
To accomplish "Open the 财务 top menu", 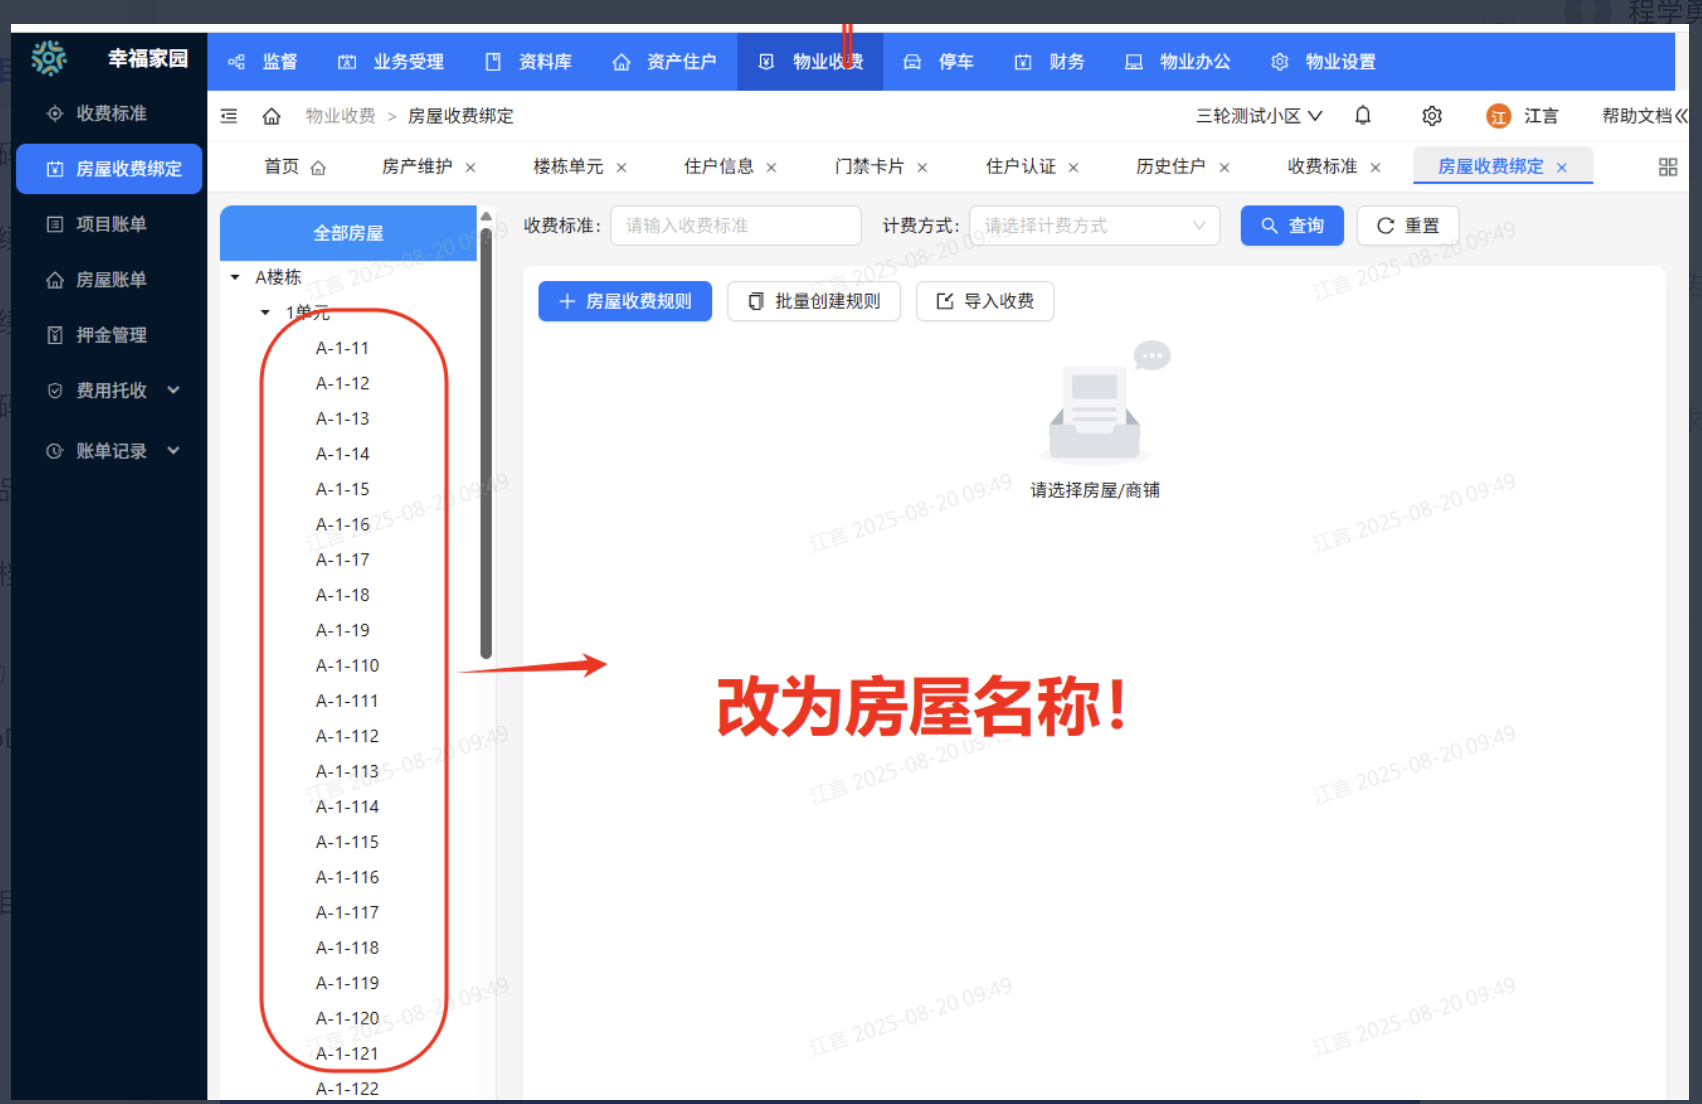I will [1049, 62].
